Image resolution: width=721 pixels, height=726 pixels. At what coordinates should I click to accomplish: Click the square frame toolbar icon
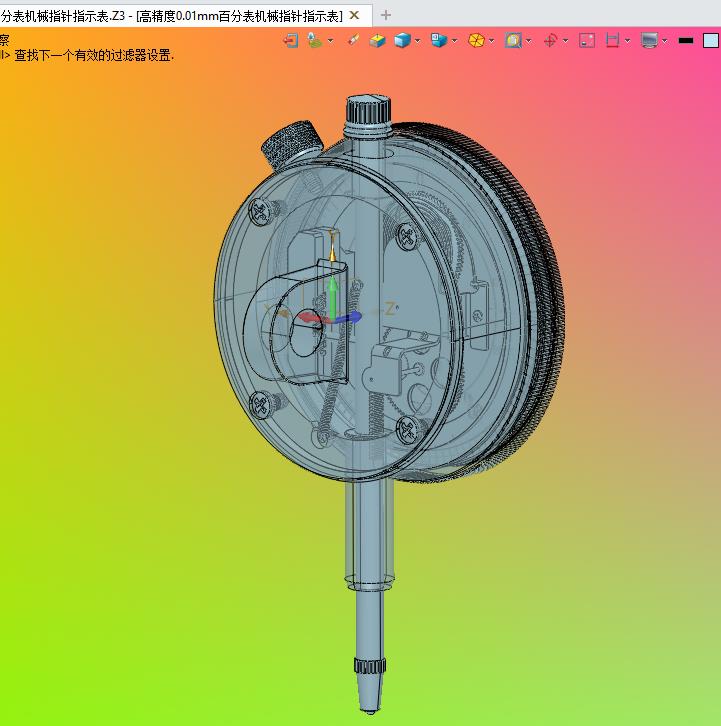(587, 41)
